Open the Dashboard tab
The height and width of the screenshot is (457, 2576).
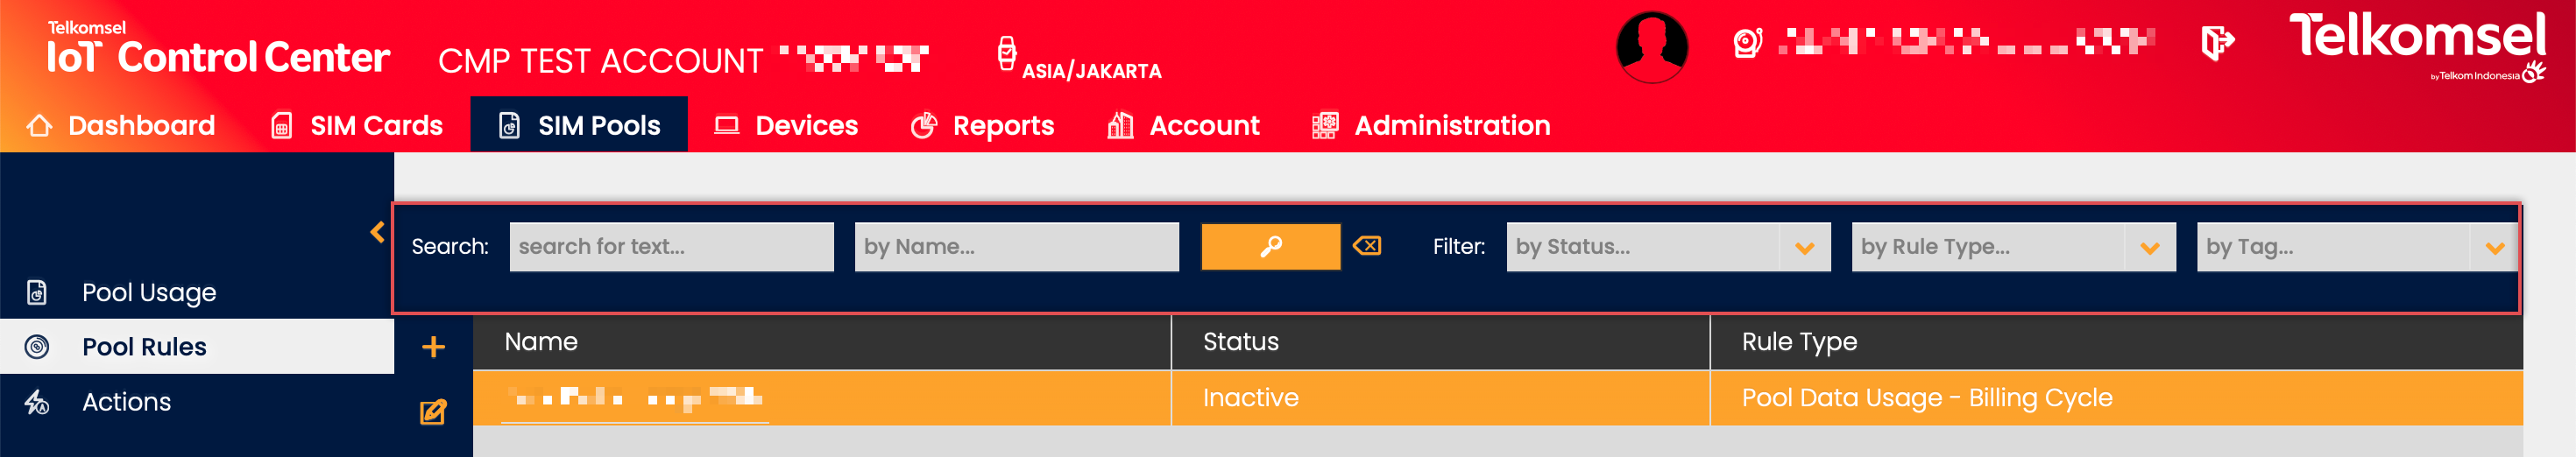point(121,125)
